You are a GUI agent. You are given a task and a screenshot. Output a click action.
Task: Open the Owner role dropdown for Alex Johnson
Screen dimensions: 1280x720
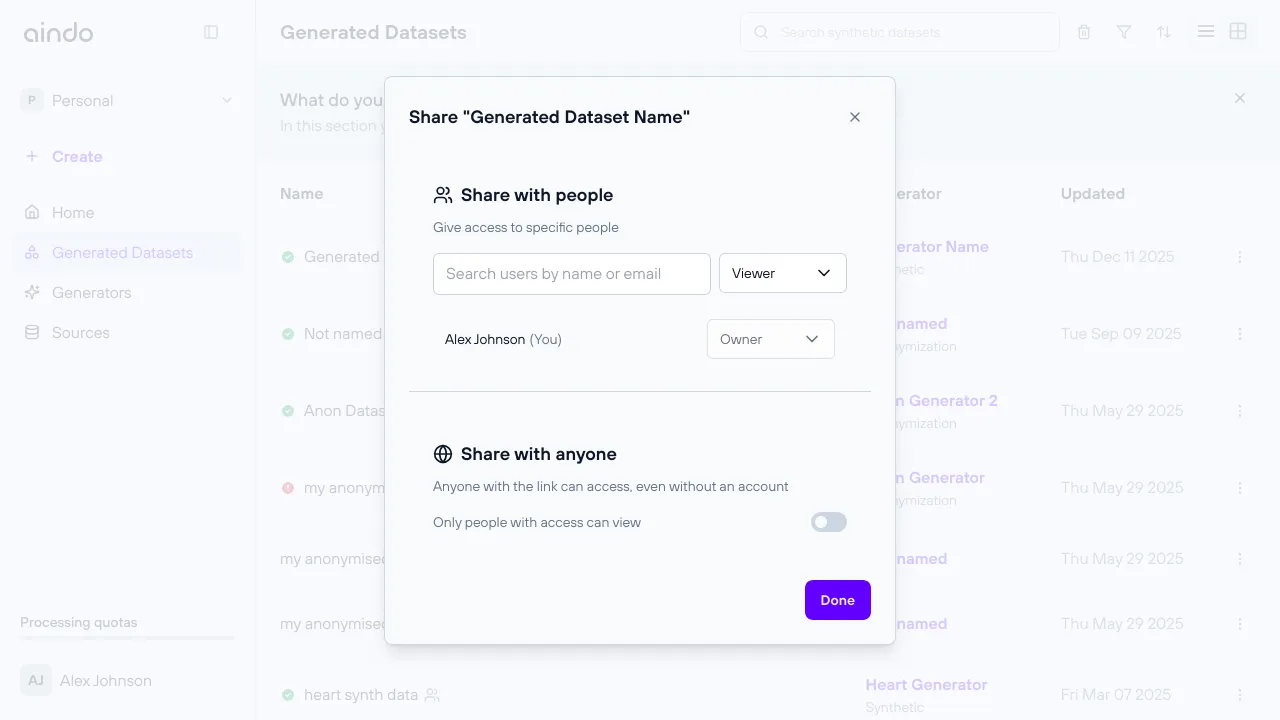(x=770, y=339)
